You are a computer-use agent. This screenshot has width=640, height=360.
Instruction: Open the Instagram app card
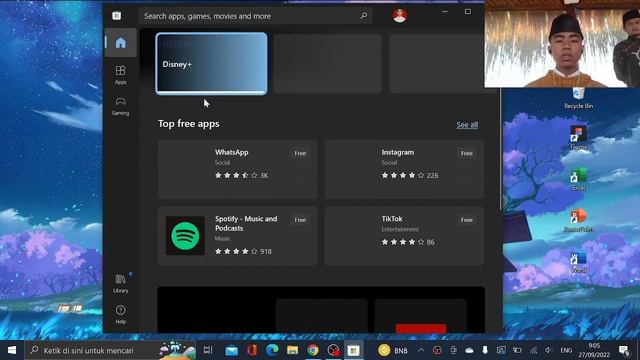tap(404, 169)
